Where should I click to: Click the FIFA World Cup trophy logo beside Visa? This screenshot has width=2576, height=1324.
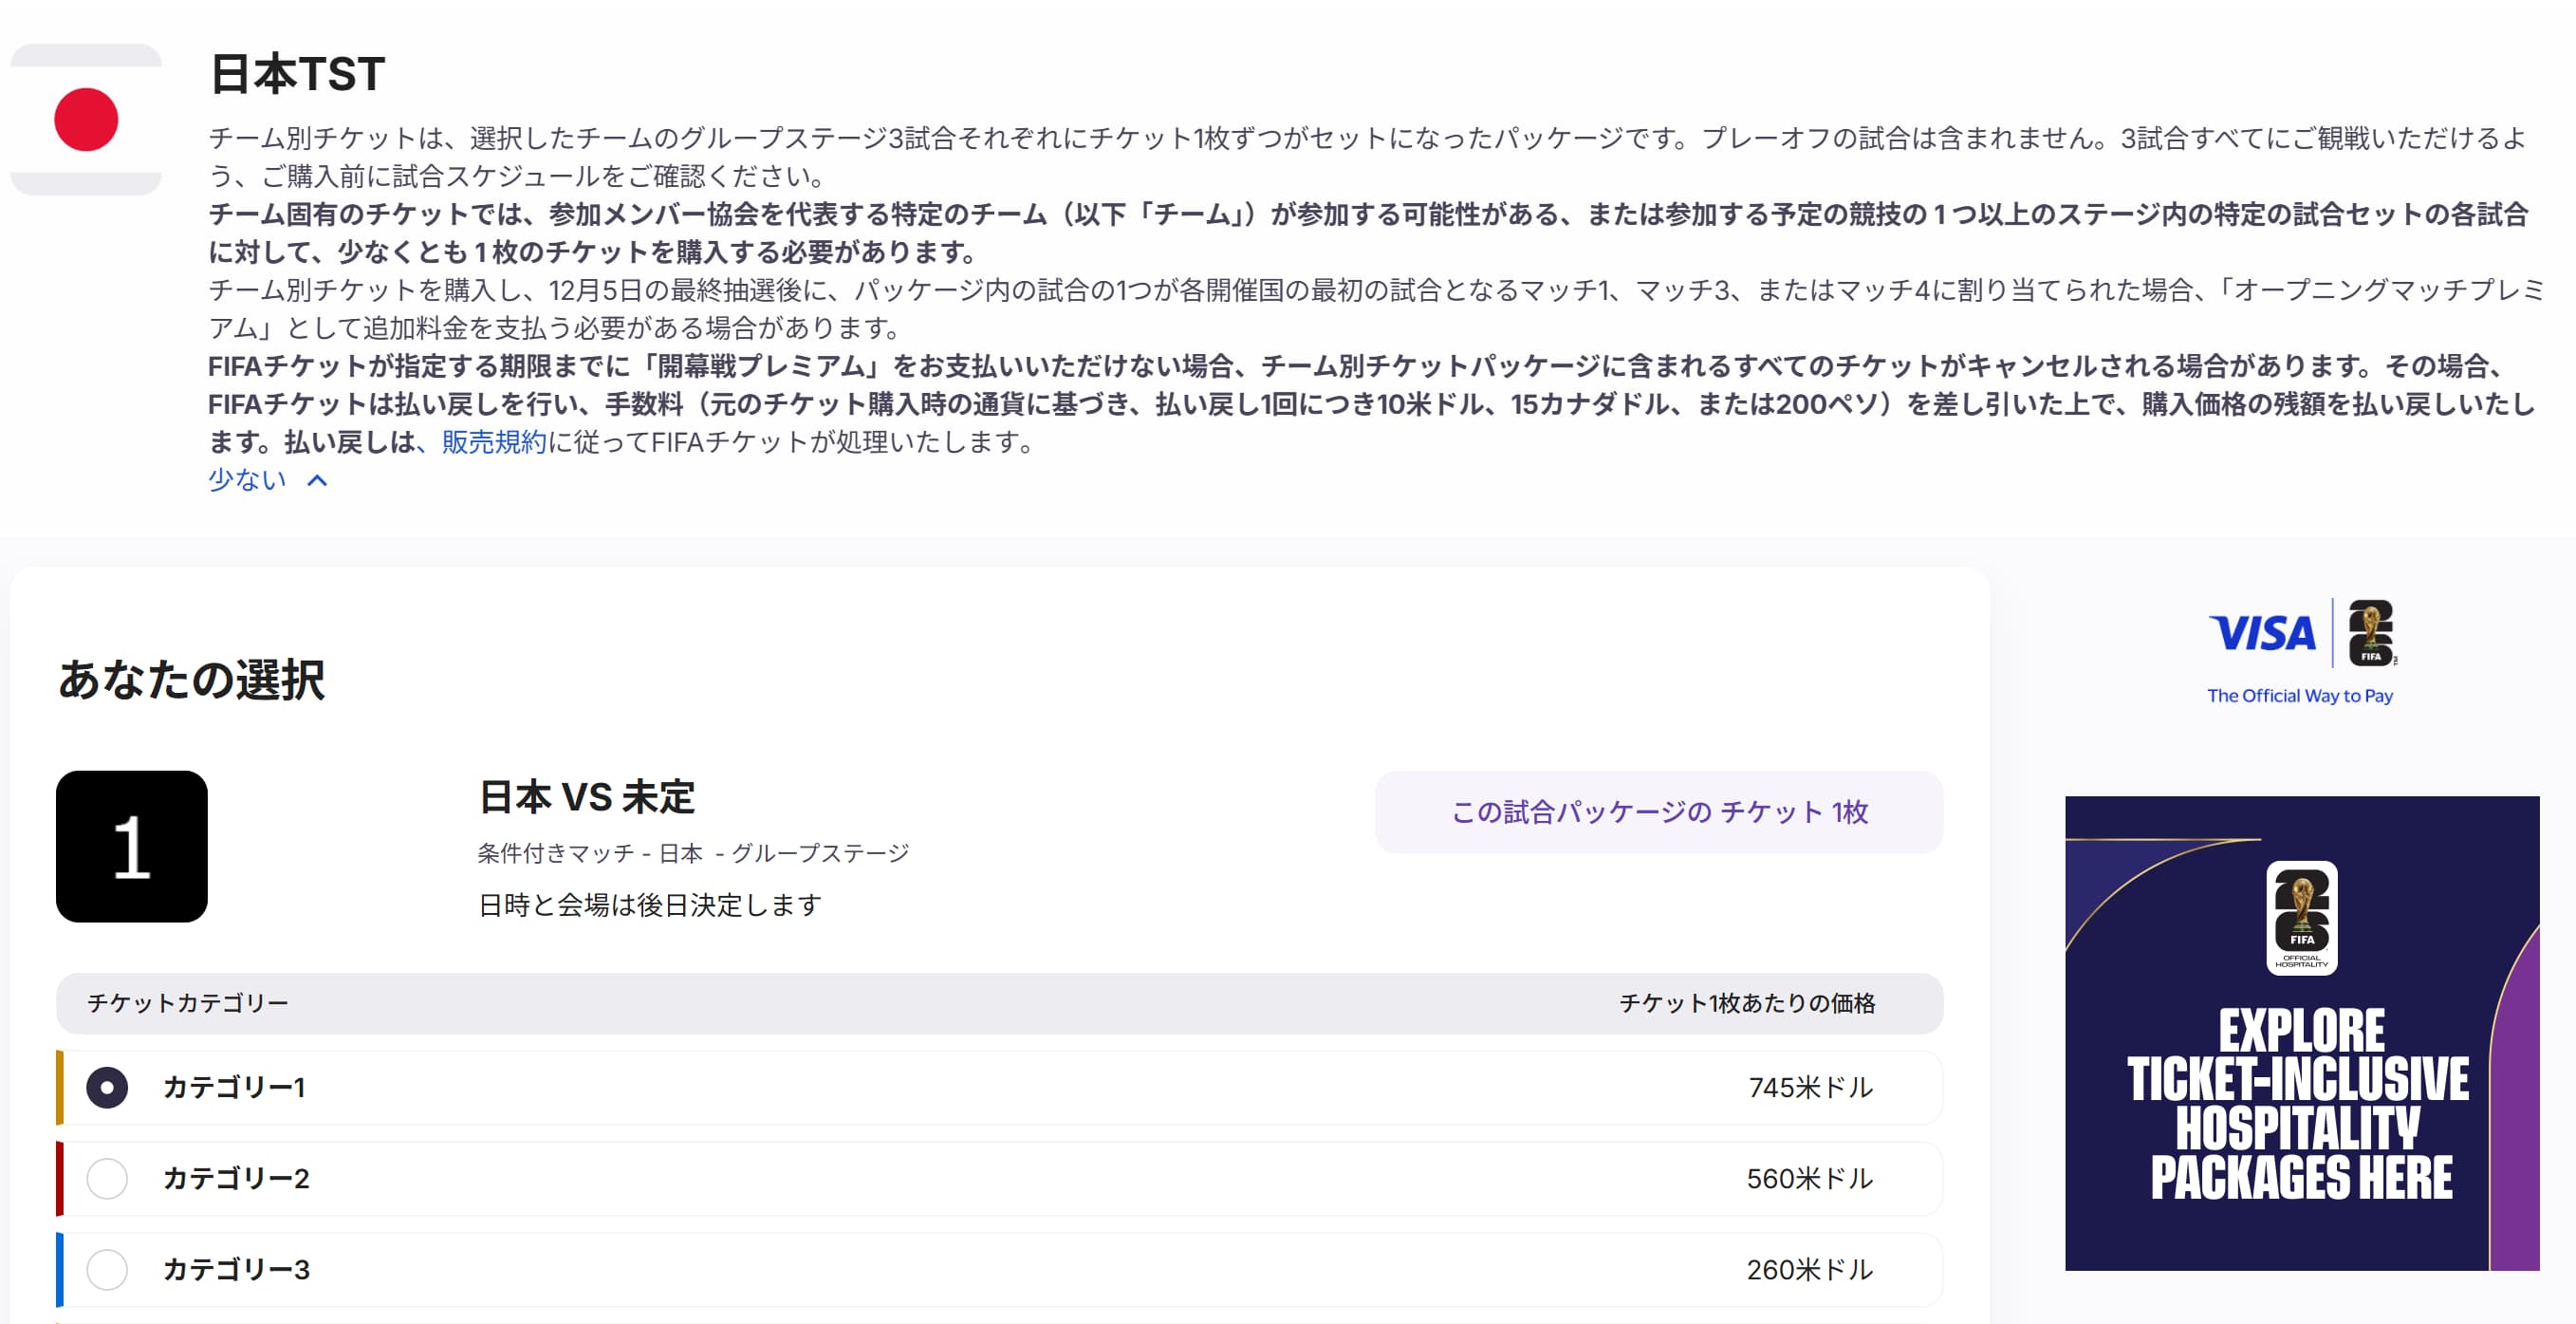(2370, 633)
